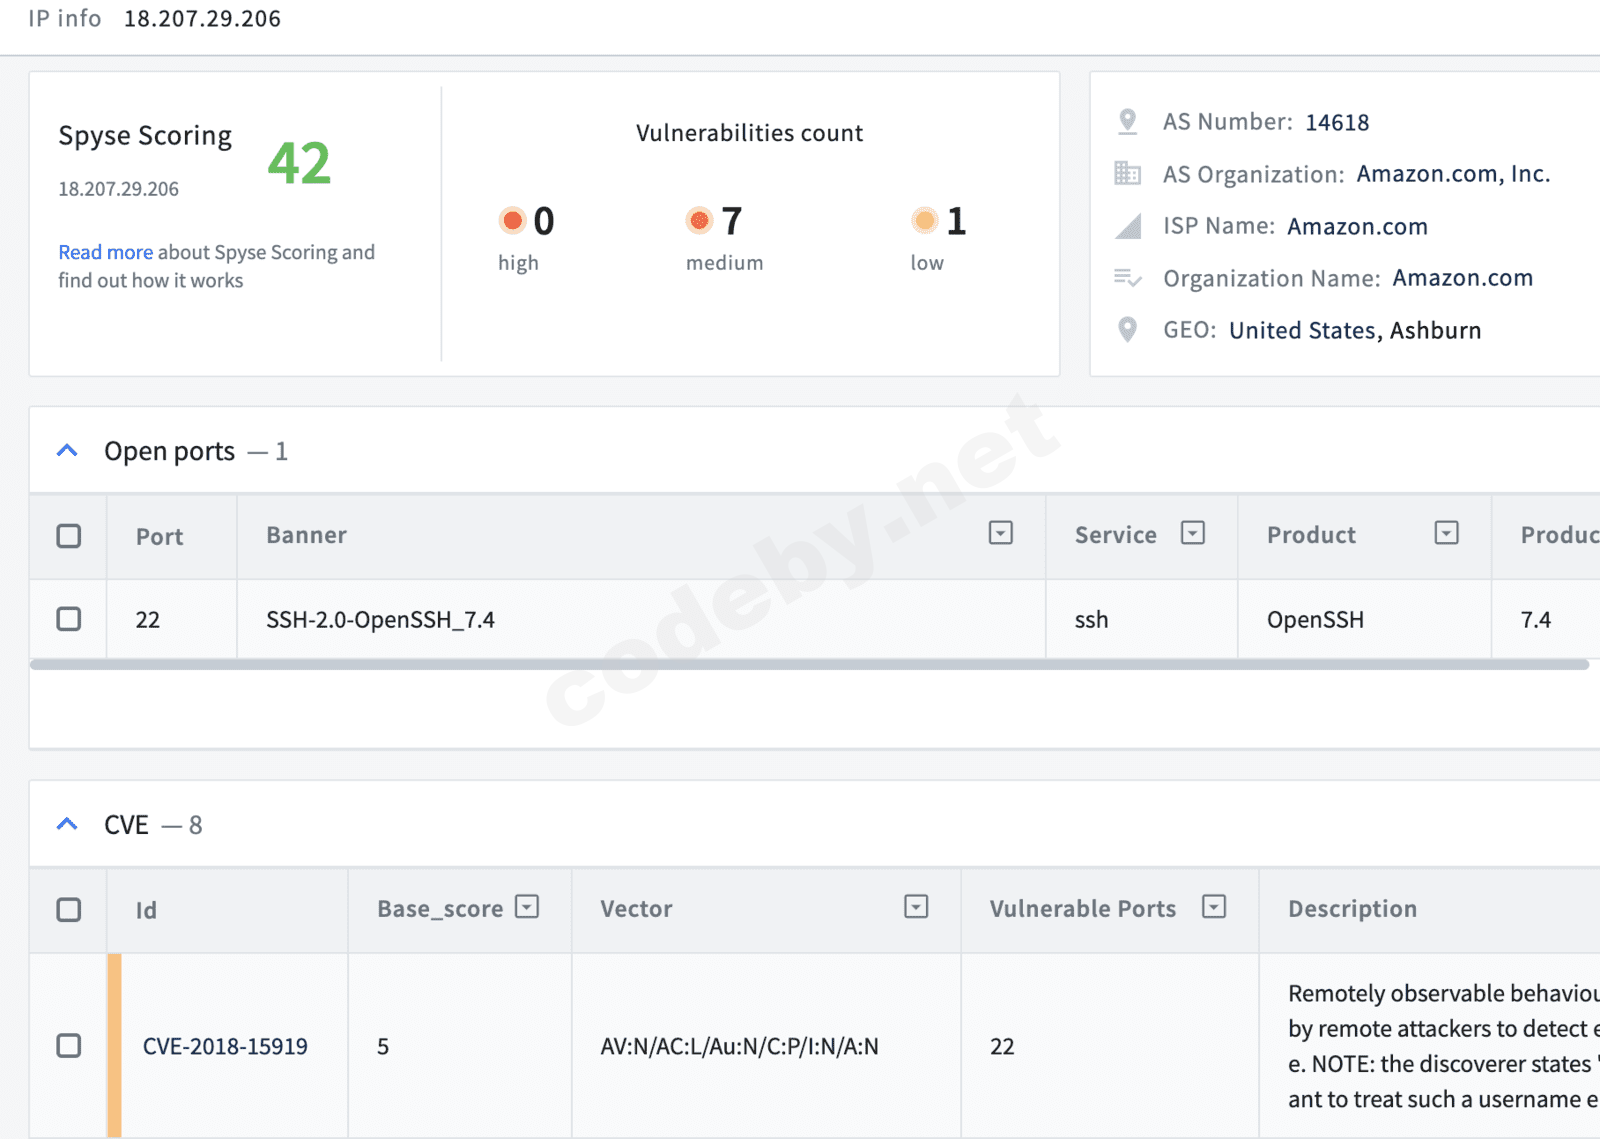Click the high vulnerabilities red dot

point(512,220)
